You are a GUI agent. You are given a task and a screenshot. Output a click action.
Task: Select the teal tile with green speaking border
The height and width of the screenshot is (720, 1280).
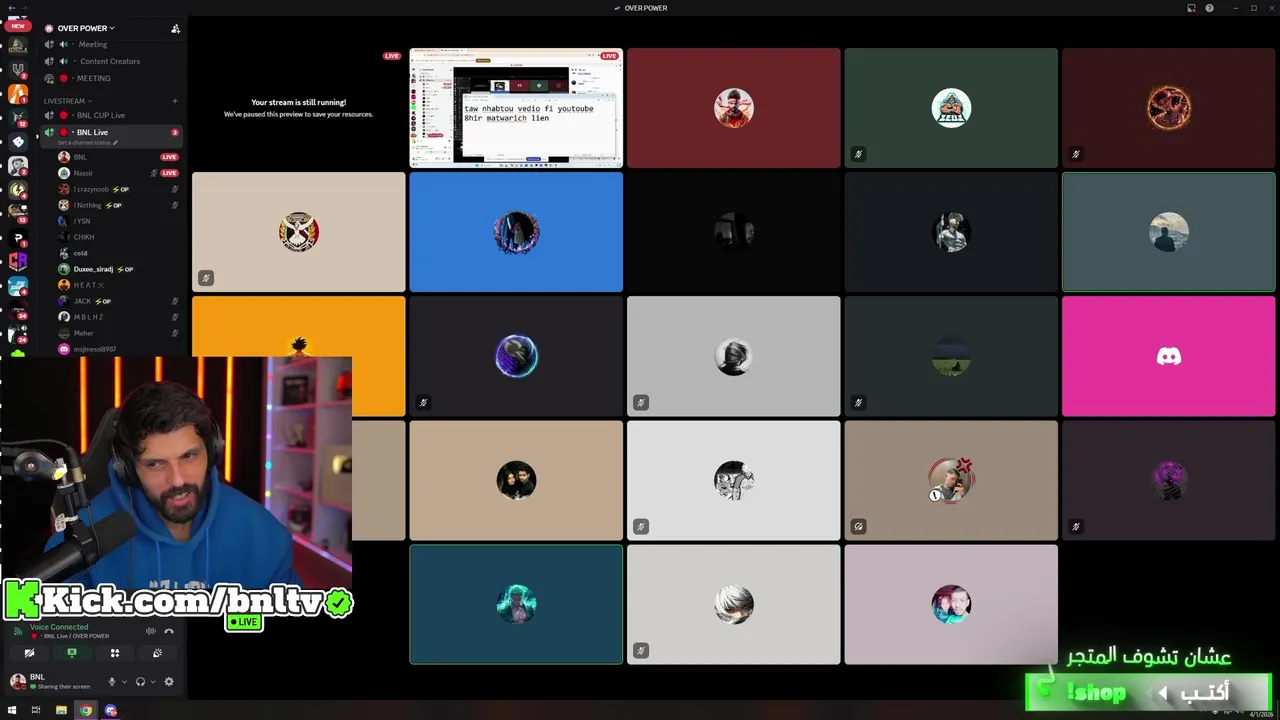pos(516,604)
